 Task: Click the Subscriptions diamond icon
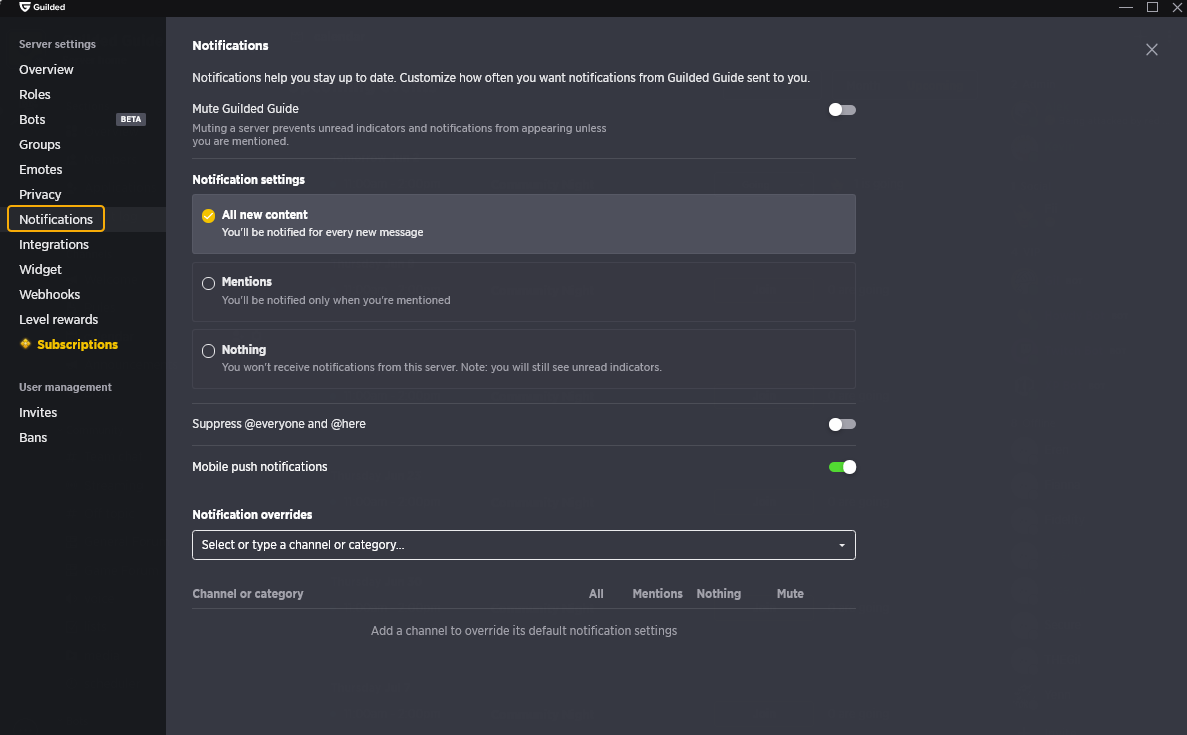coord(26,344)
